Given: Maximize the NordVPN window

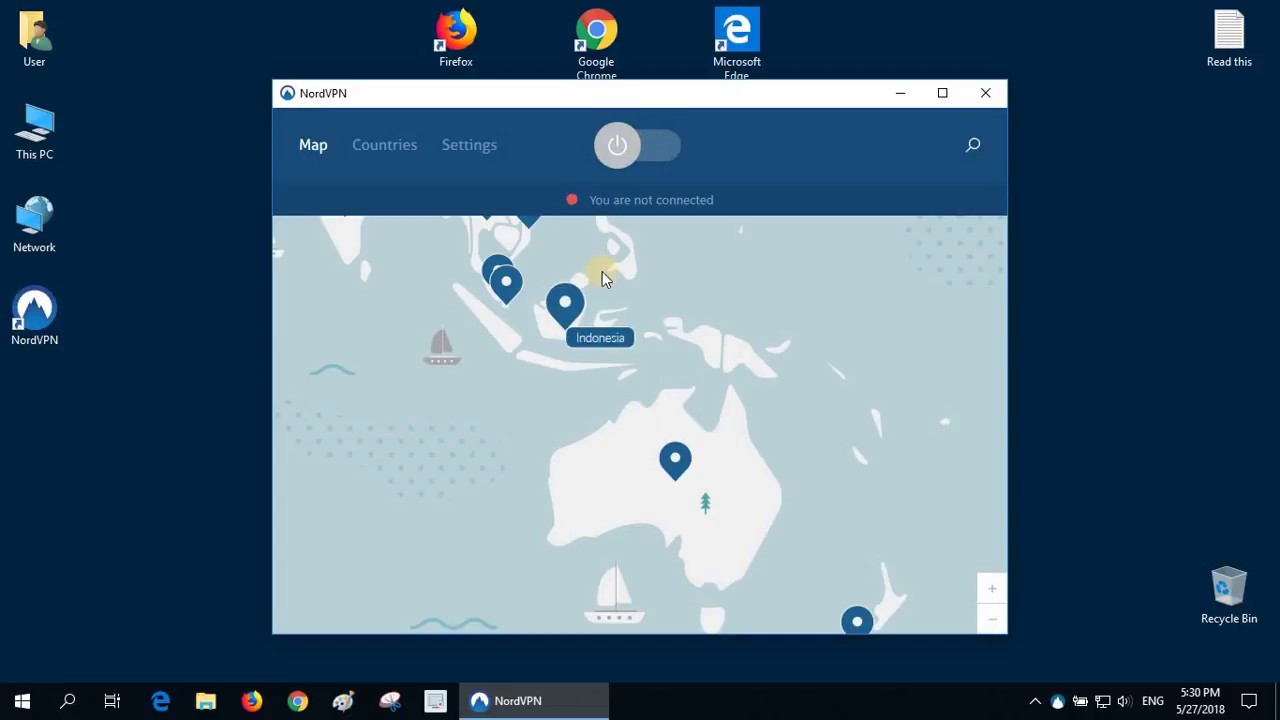Looking at the screenshot, I should 942,93.
